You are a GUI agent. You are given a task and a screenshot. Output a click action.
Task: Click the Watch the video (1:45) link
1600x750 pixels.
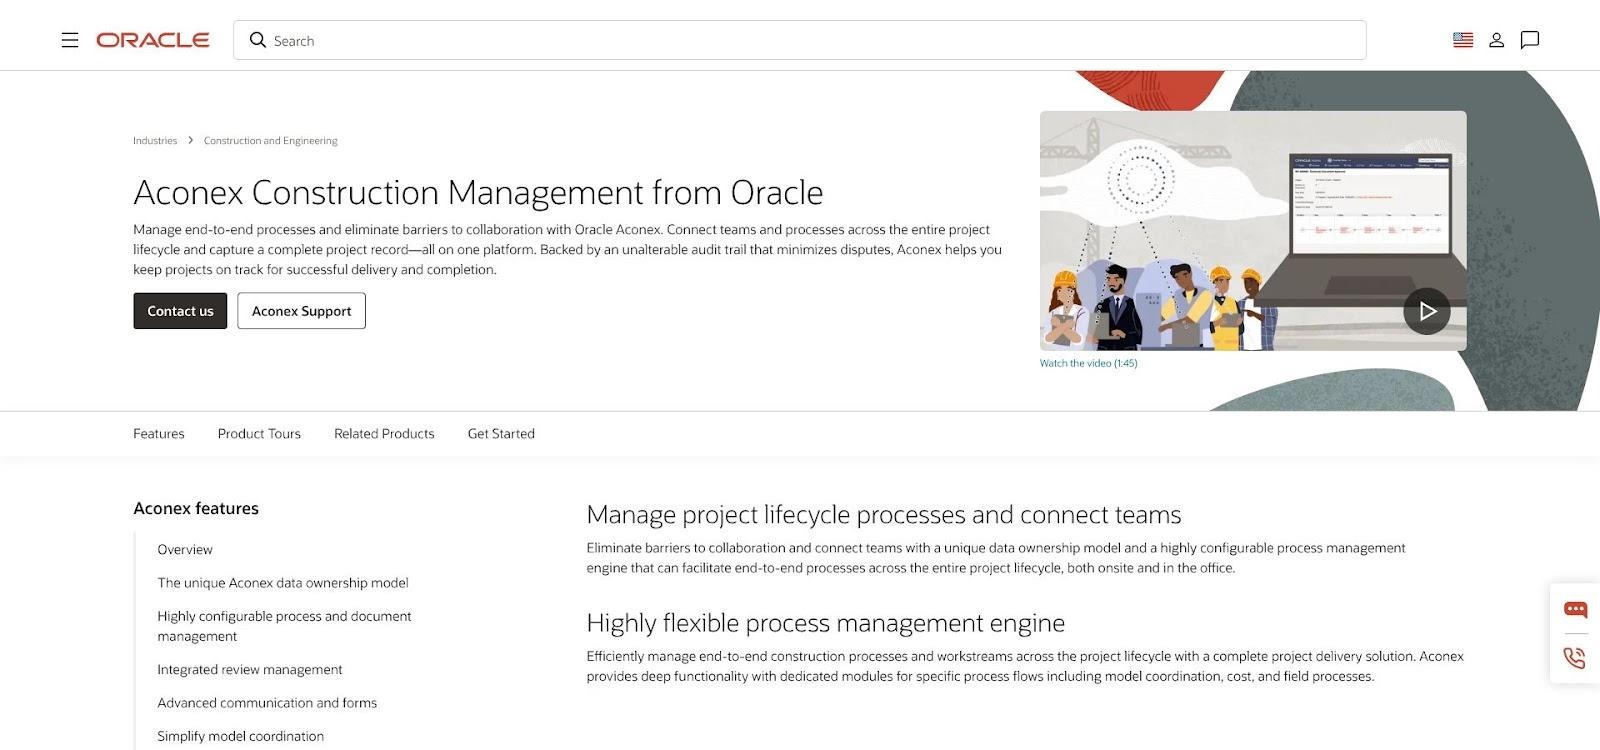tap(1088, 363)
